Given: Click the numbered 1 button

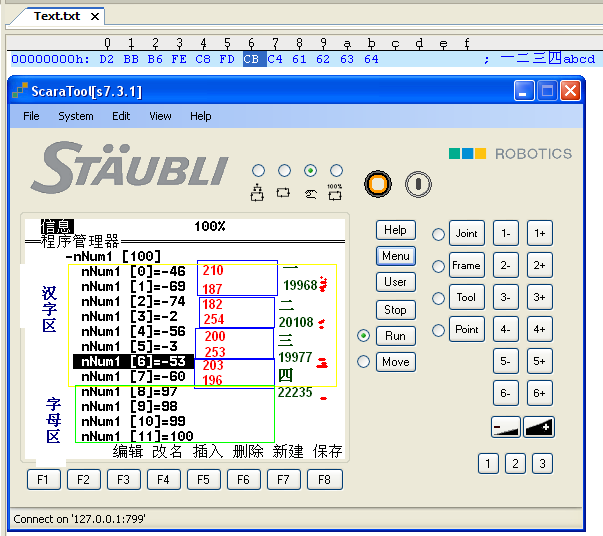Looking at the screenshot, I should pos(488,464).
